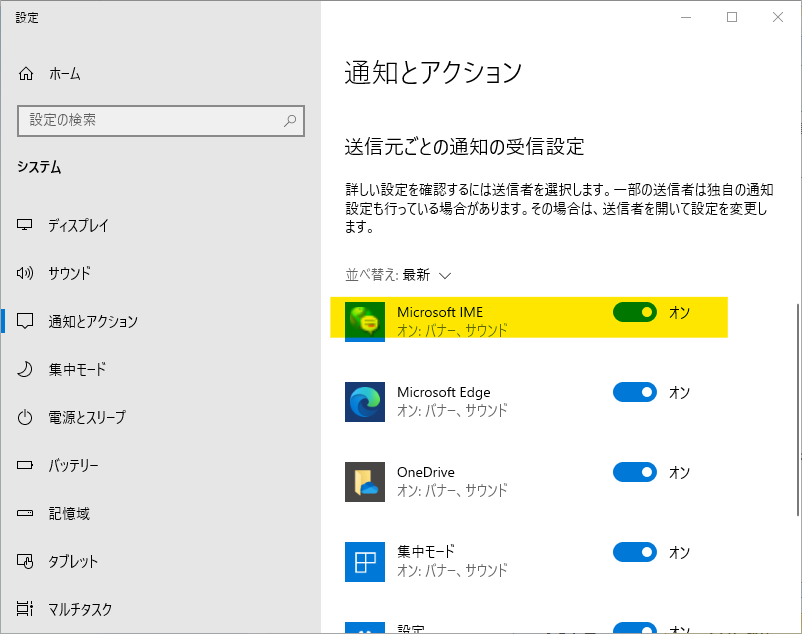Open タブレット settings from the sidebar
This screenshot has width=802, height=634.
point(23,562)
